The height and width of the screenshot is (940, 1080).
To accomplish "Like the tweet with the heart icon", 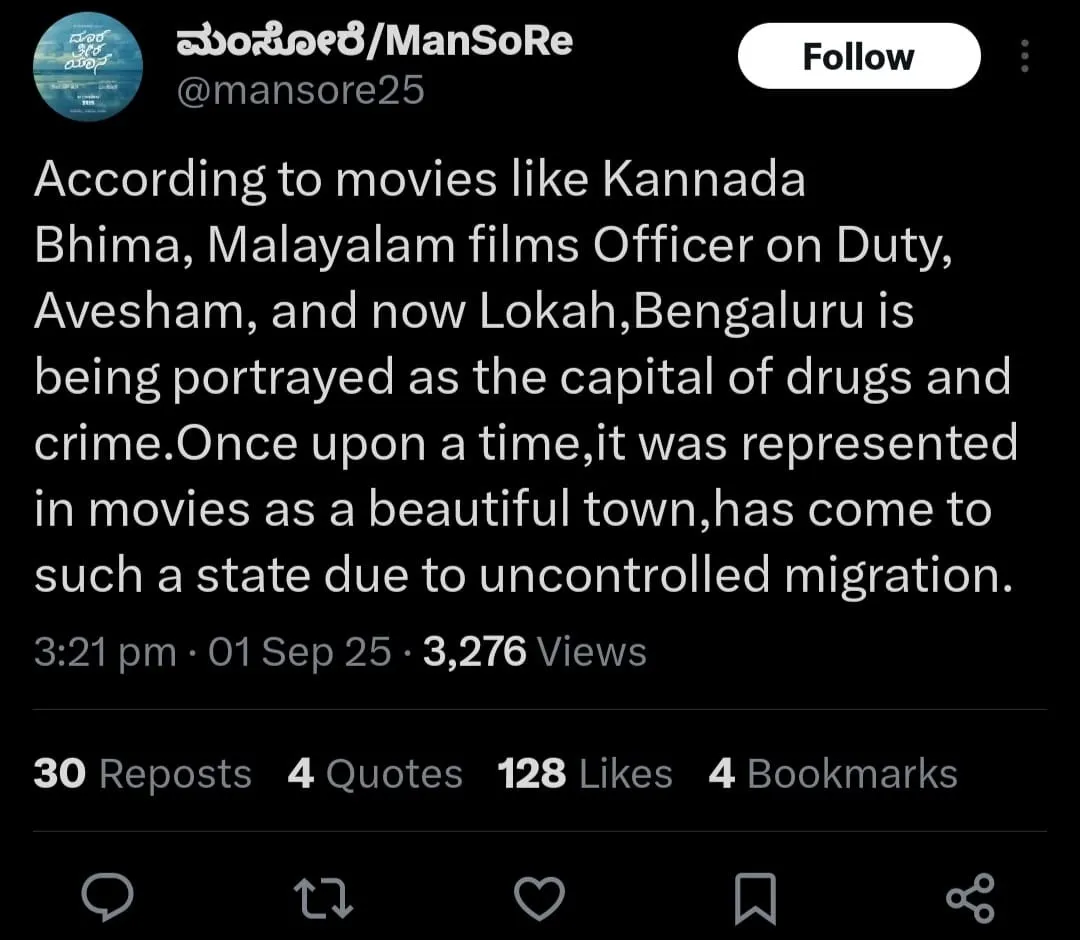I will coord(539,898).
